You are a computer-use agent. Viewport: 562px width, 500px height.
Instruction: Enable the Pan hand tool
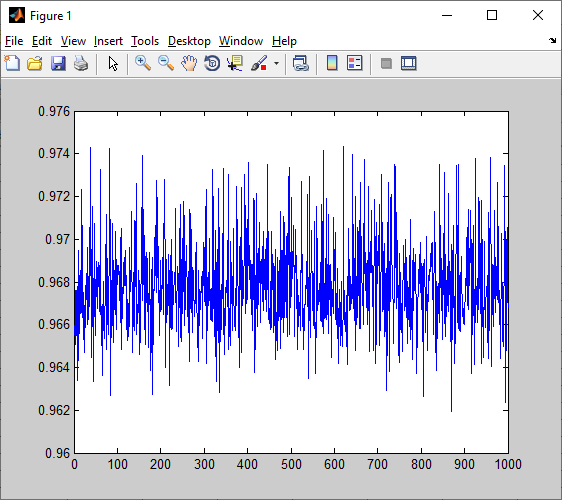click(189, 63)
